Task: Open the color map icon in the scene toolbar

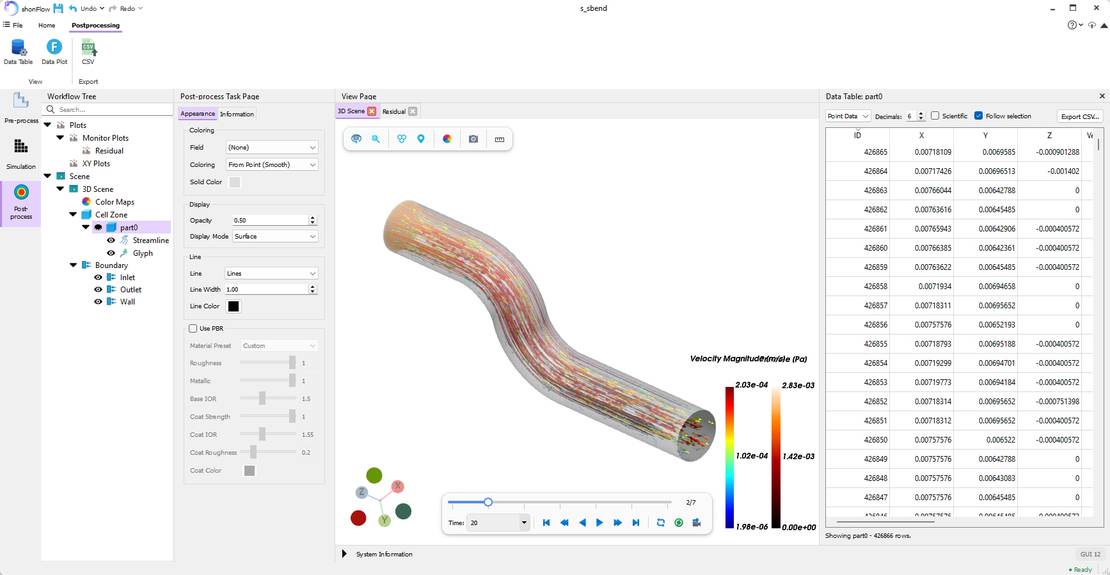Action: [447, 139]
